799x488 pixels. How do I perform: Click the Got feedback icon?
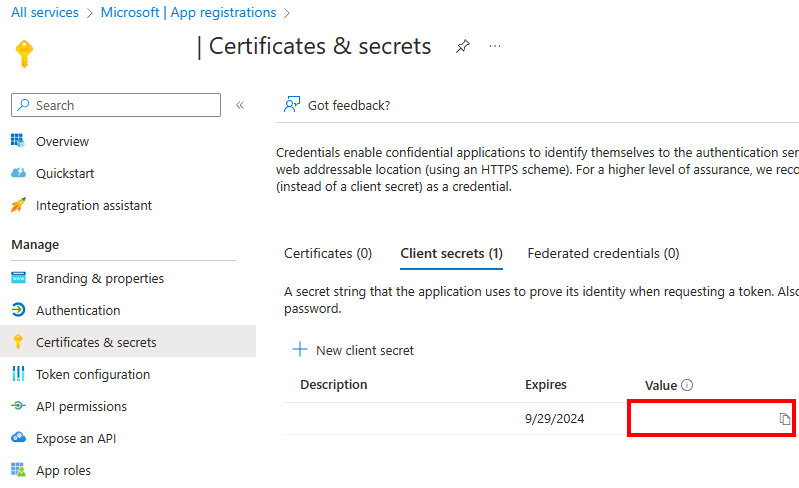292,105
